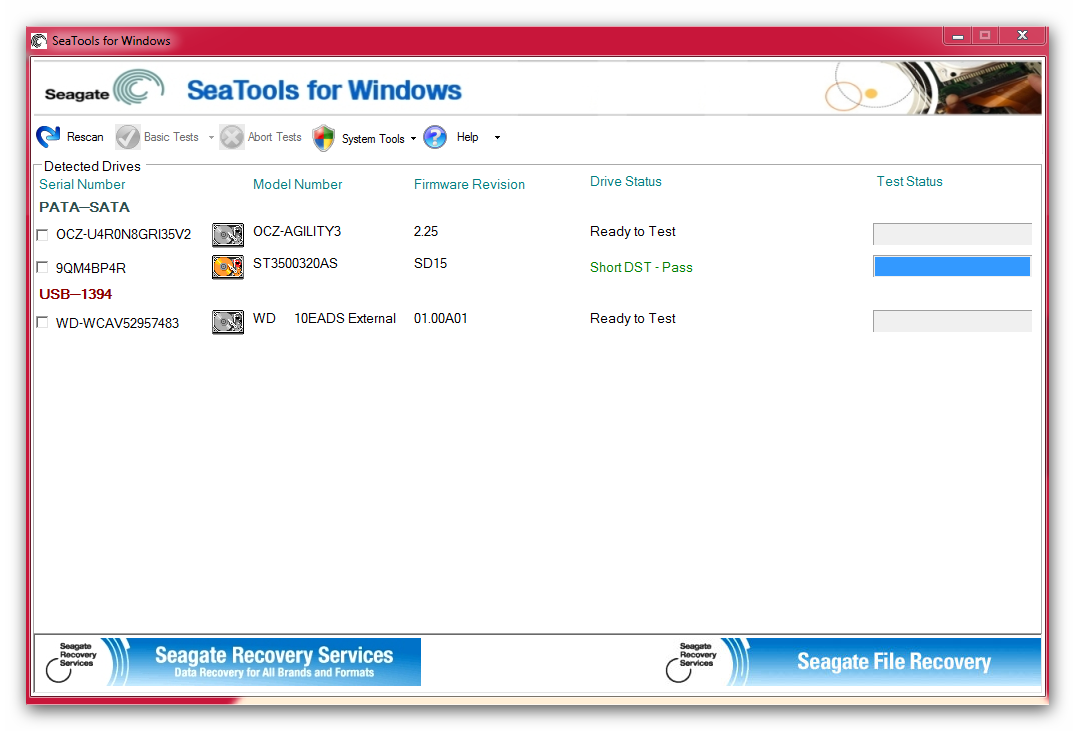Screen dimensions: 1075x731
Task: Click the Rescan arrow icon
Action: [x=48, y=136]
